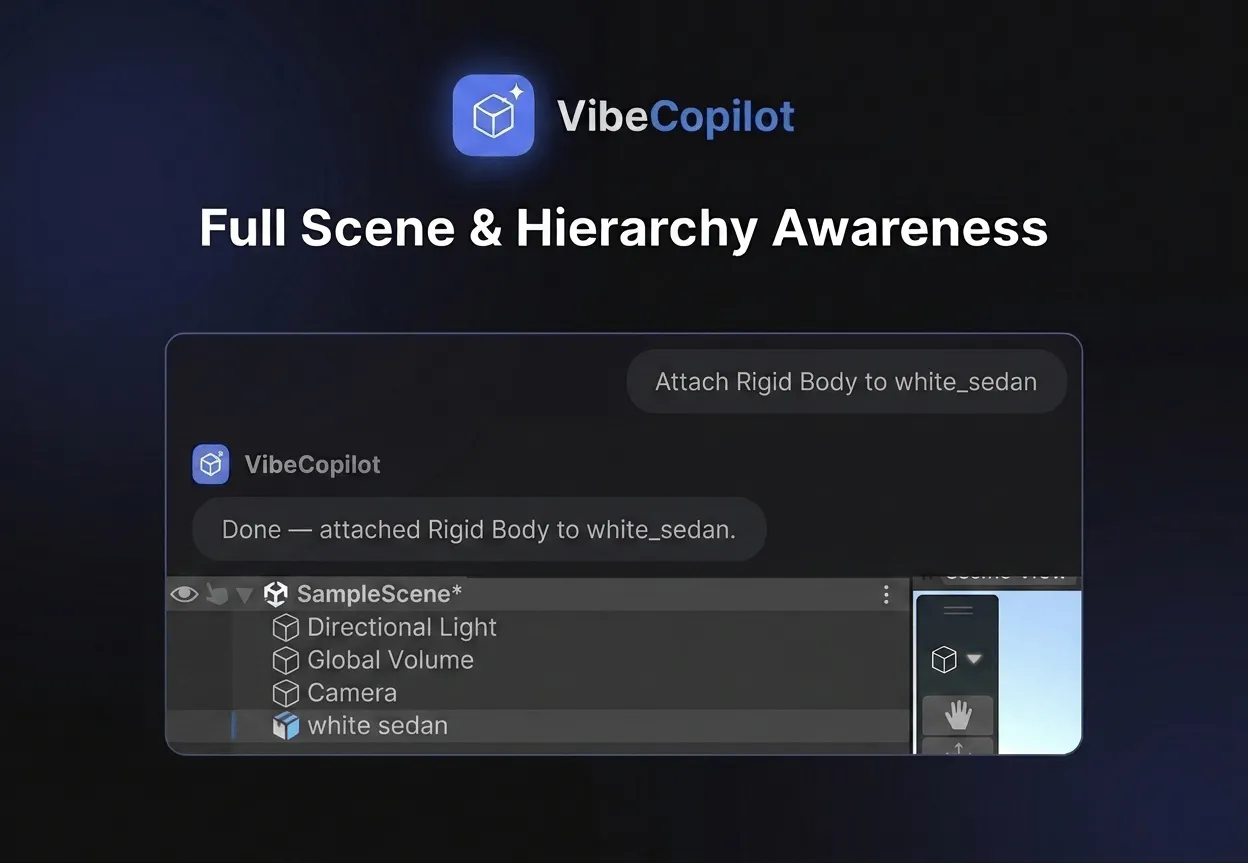Screen dimensions: 1248x863
Task: Select the Move tool below Hand
Action: pyautogui.click(x=958, y=746)
